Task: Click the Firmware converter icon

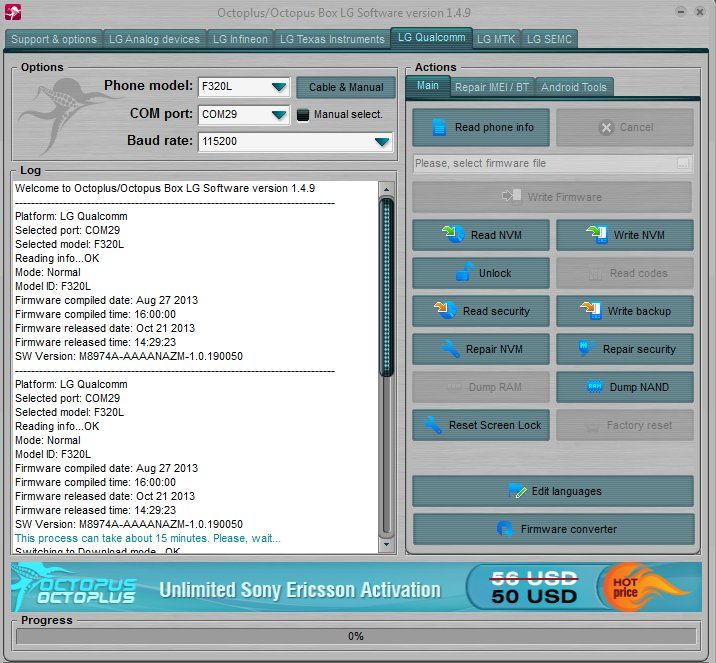Action: (505, 528)
